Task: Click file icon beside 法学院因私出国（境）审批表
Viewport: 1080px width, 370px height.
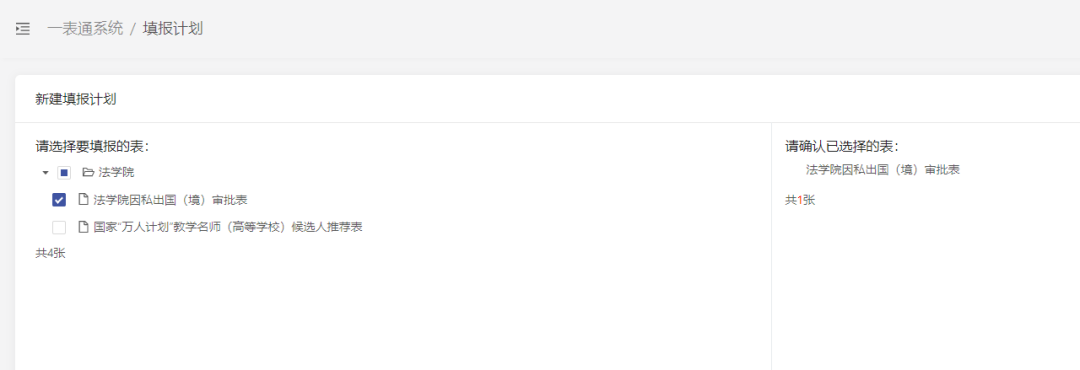Action: pos(83,200)
